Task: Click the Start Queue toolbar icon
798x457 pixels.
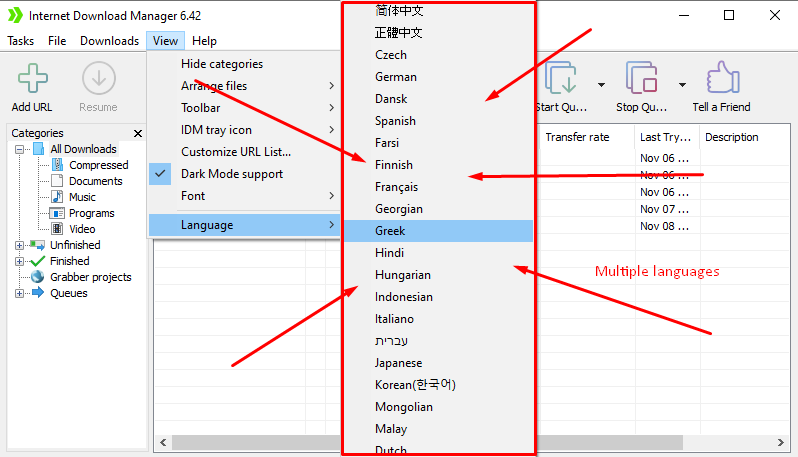Action: pos(560,78)
